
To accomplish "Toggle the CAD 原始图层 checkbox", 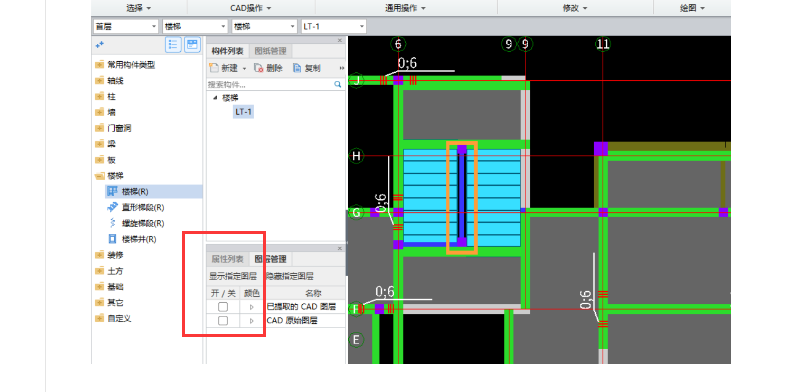I will [223, 320].
